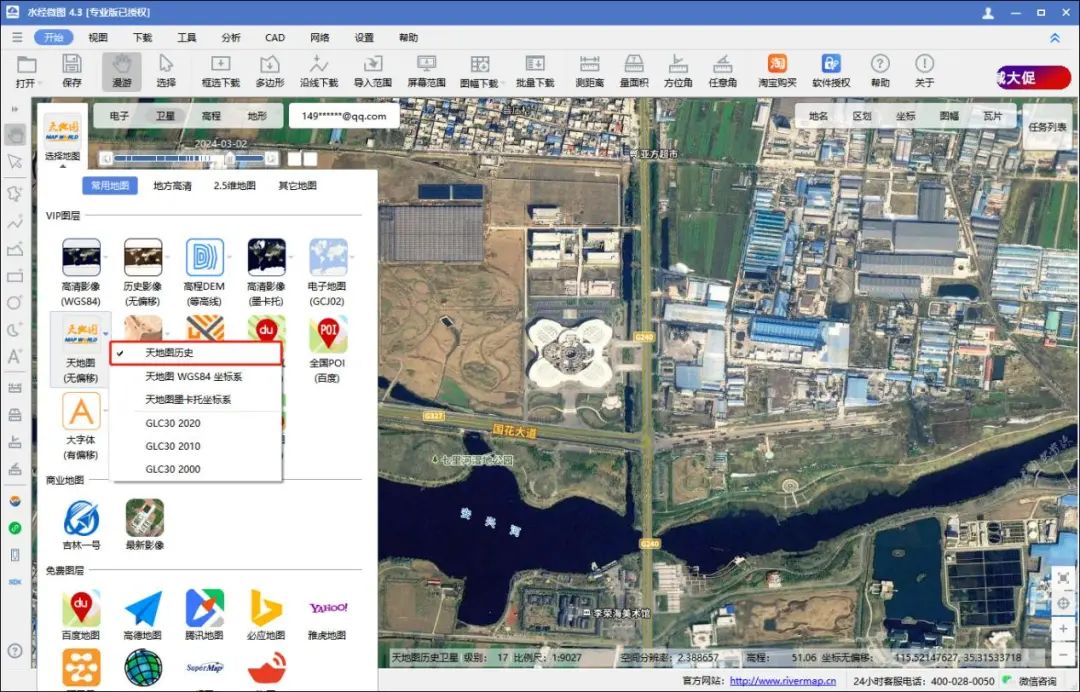Open the 视图 ribbon tab
This screenshot has height=692, width=1080.
coord(98,37)
